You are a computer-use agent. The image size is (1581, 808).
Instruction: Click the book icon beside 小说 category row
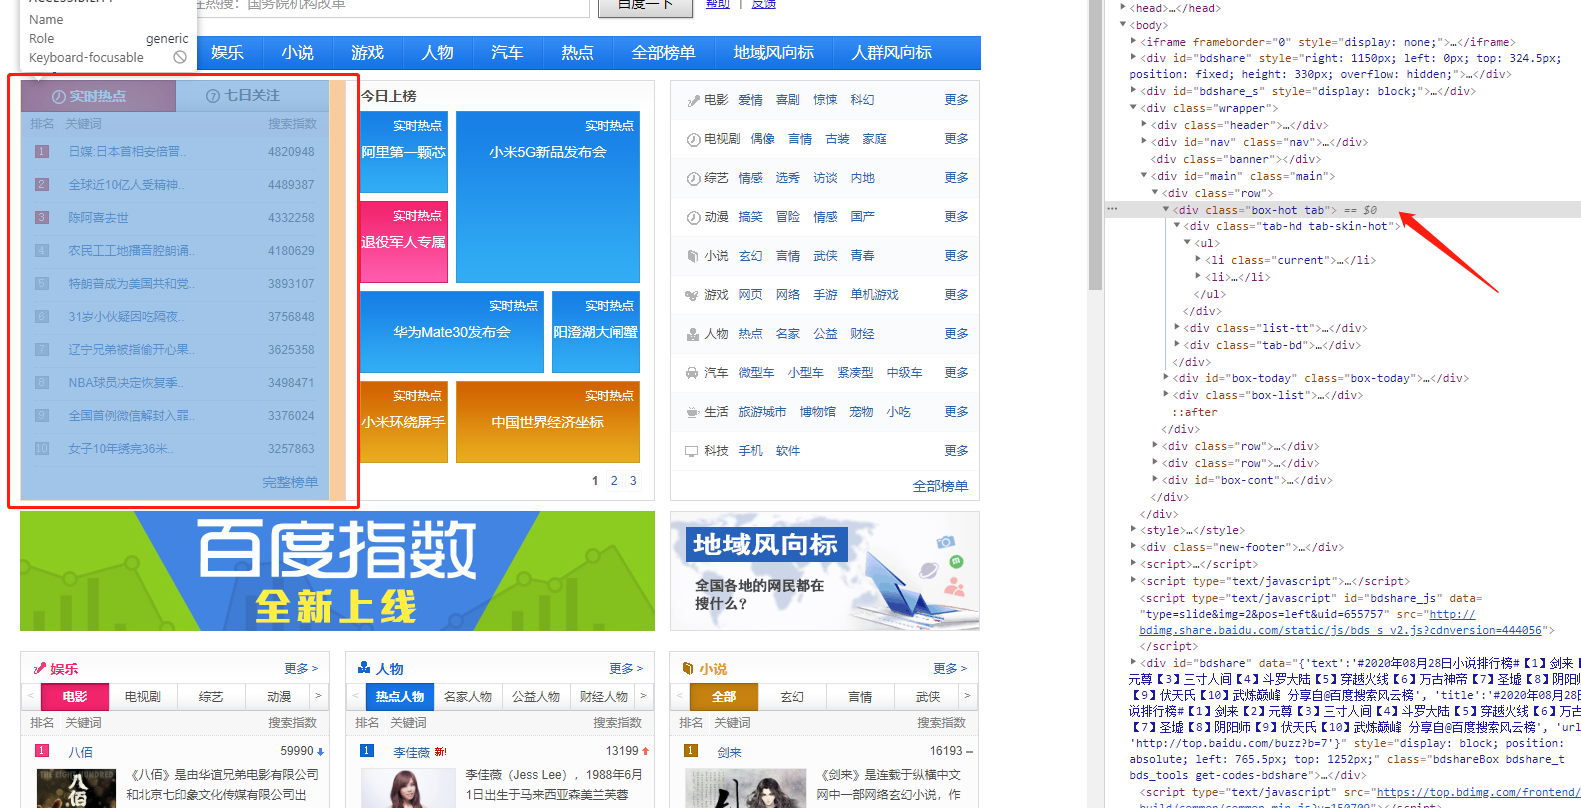coord(693,256)
